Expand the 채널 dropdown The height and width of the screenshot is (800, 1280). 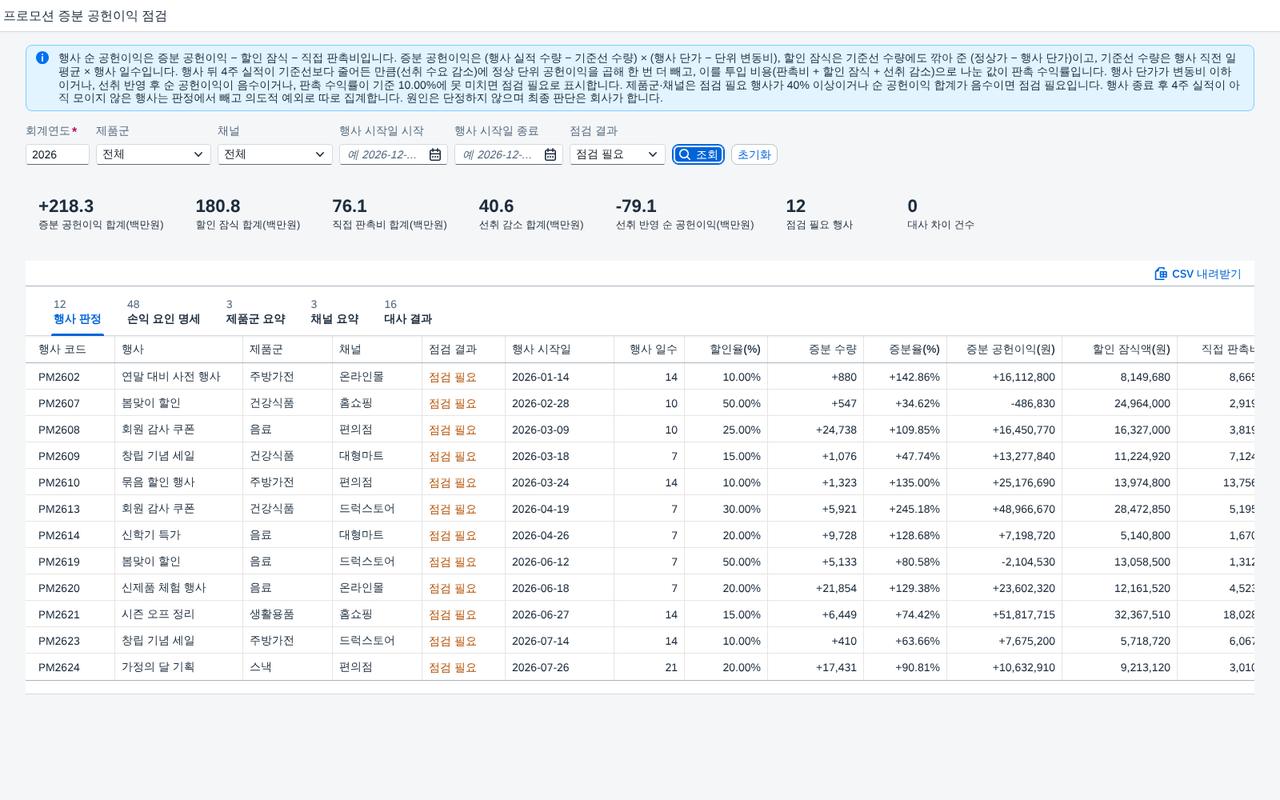point(275,154)
